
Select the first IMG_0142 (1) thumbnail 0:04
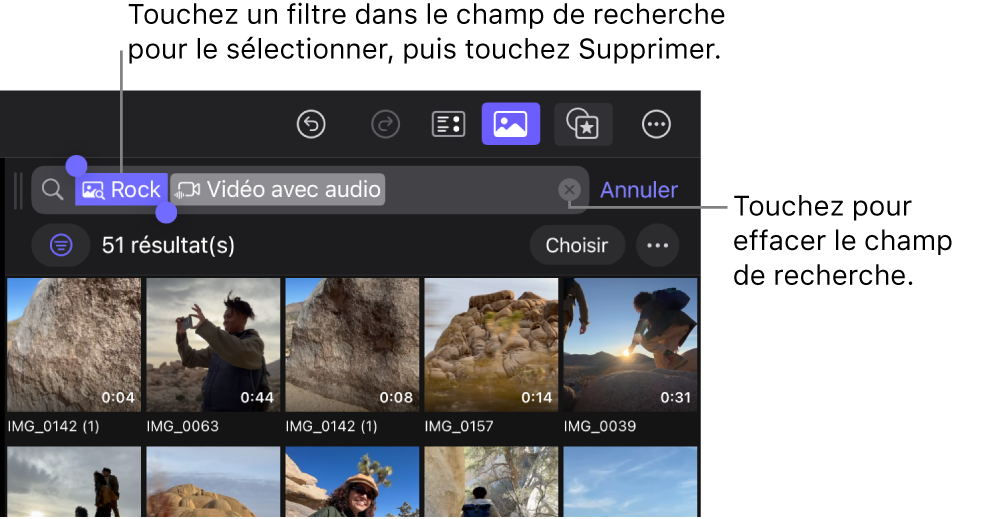point(74,345)
